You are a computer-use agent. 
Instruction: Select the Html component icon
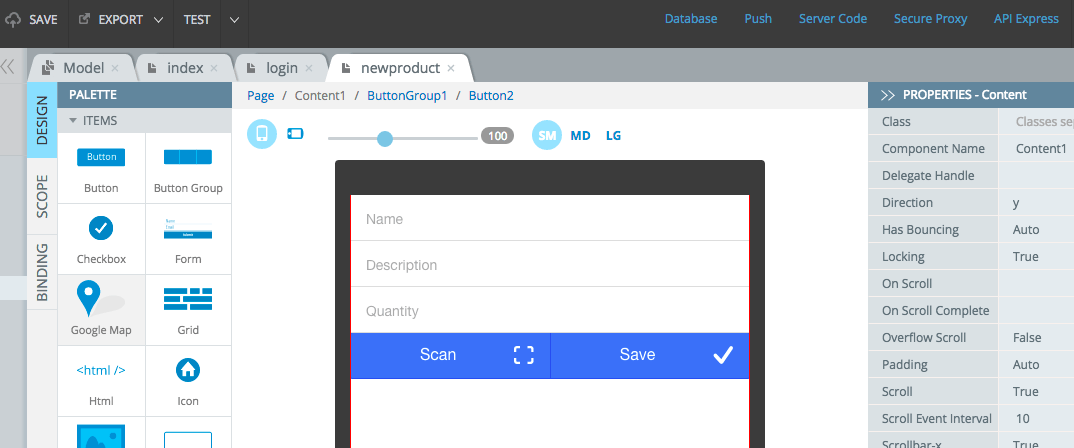(101, 371)
